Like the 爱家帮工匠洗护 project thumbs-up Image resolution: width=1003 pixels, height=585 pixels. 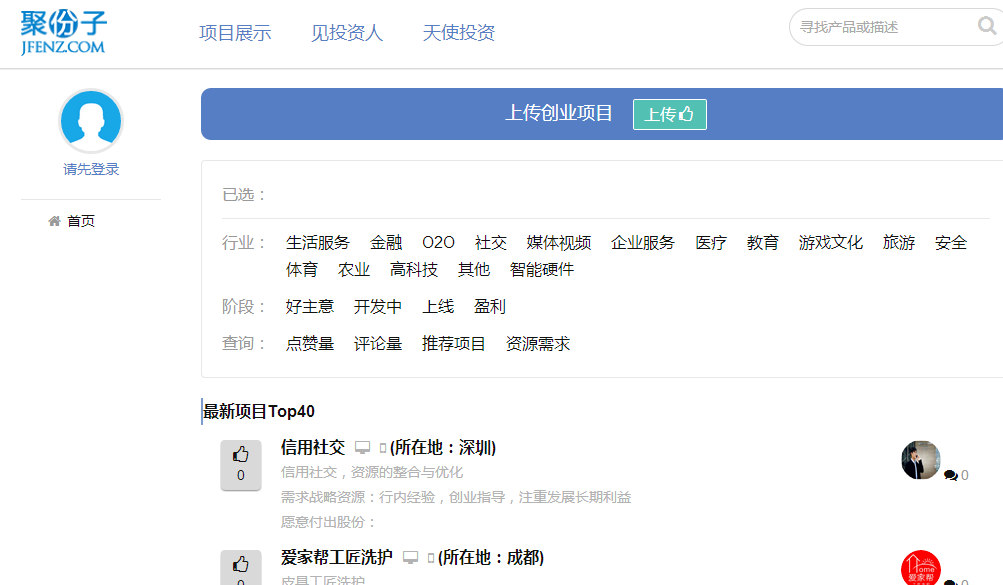[x=240, y=566]
